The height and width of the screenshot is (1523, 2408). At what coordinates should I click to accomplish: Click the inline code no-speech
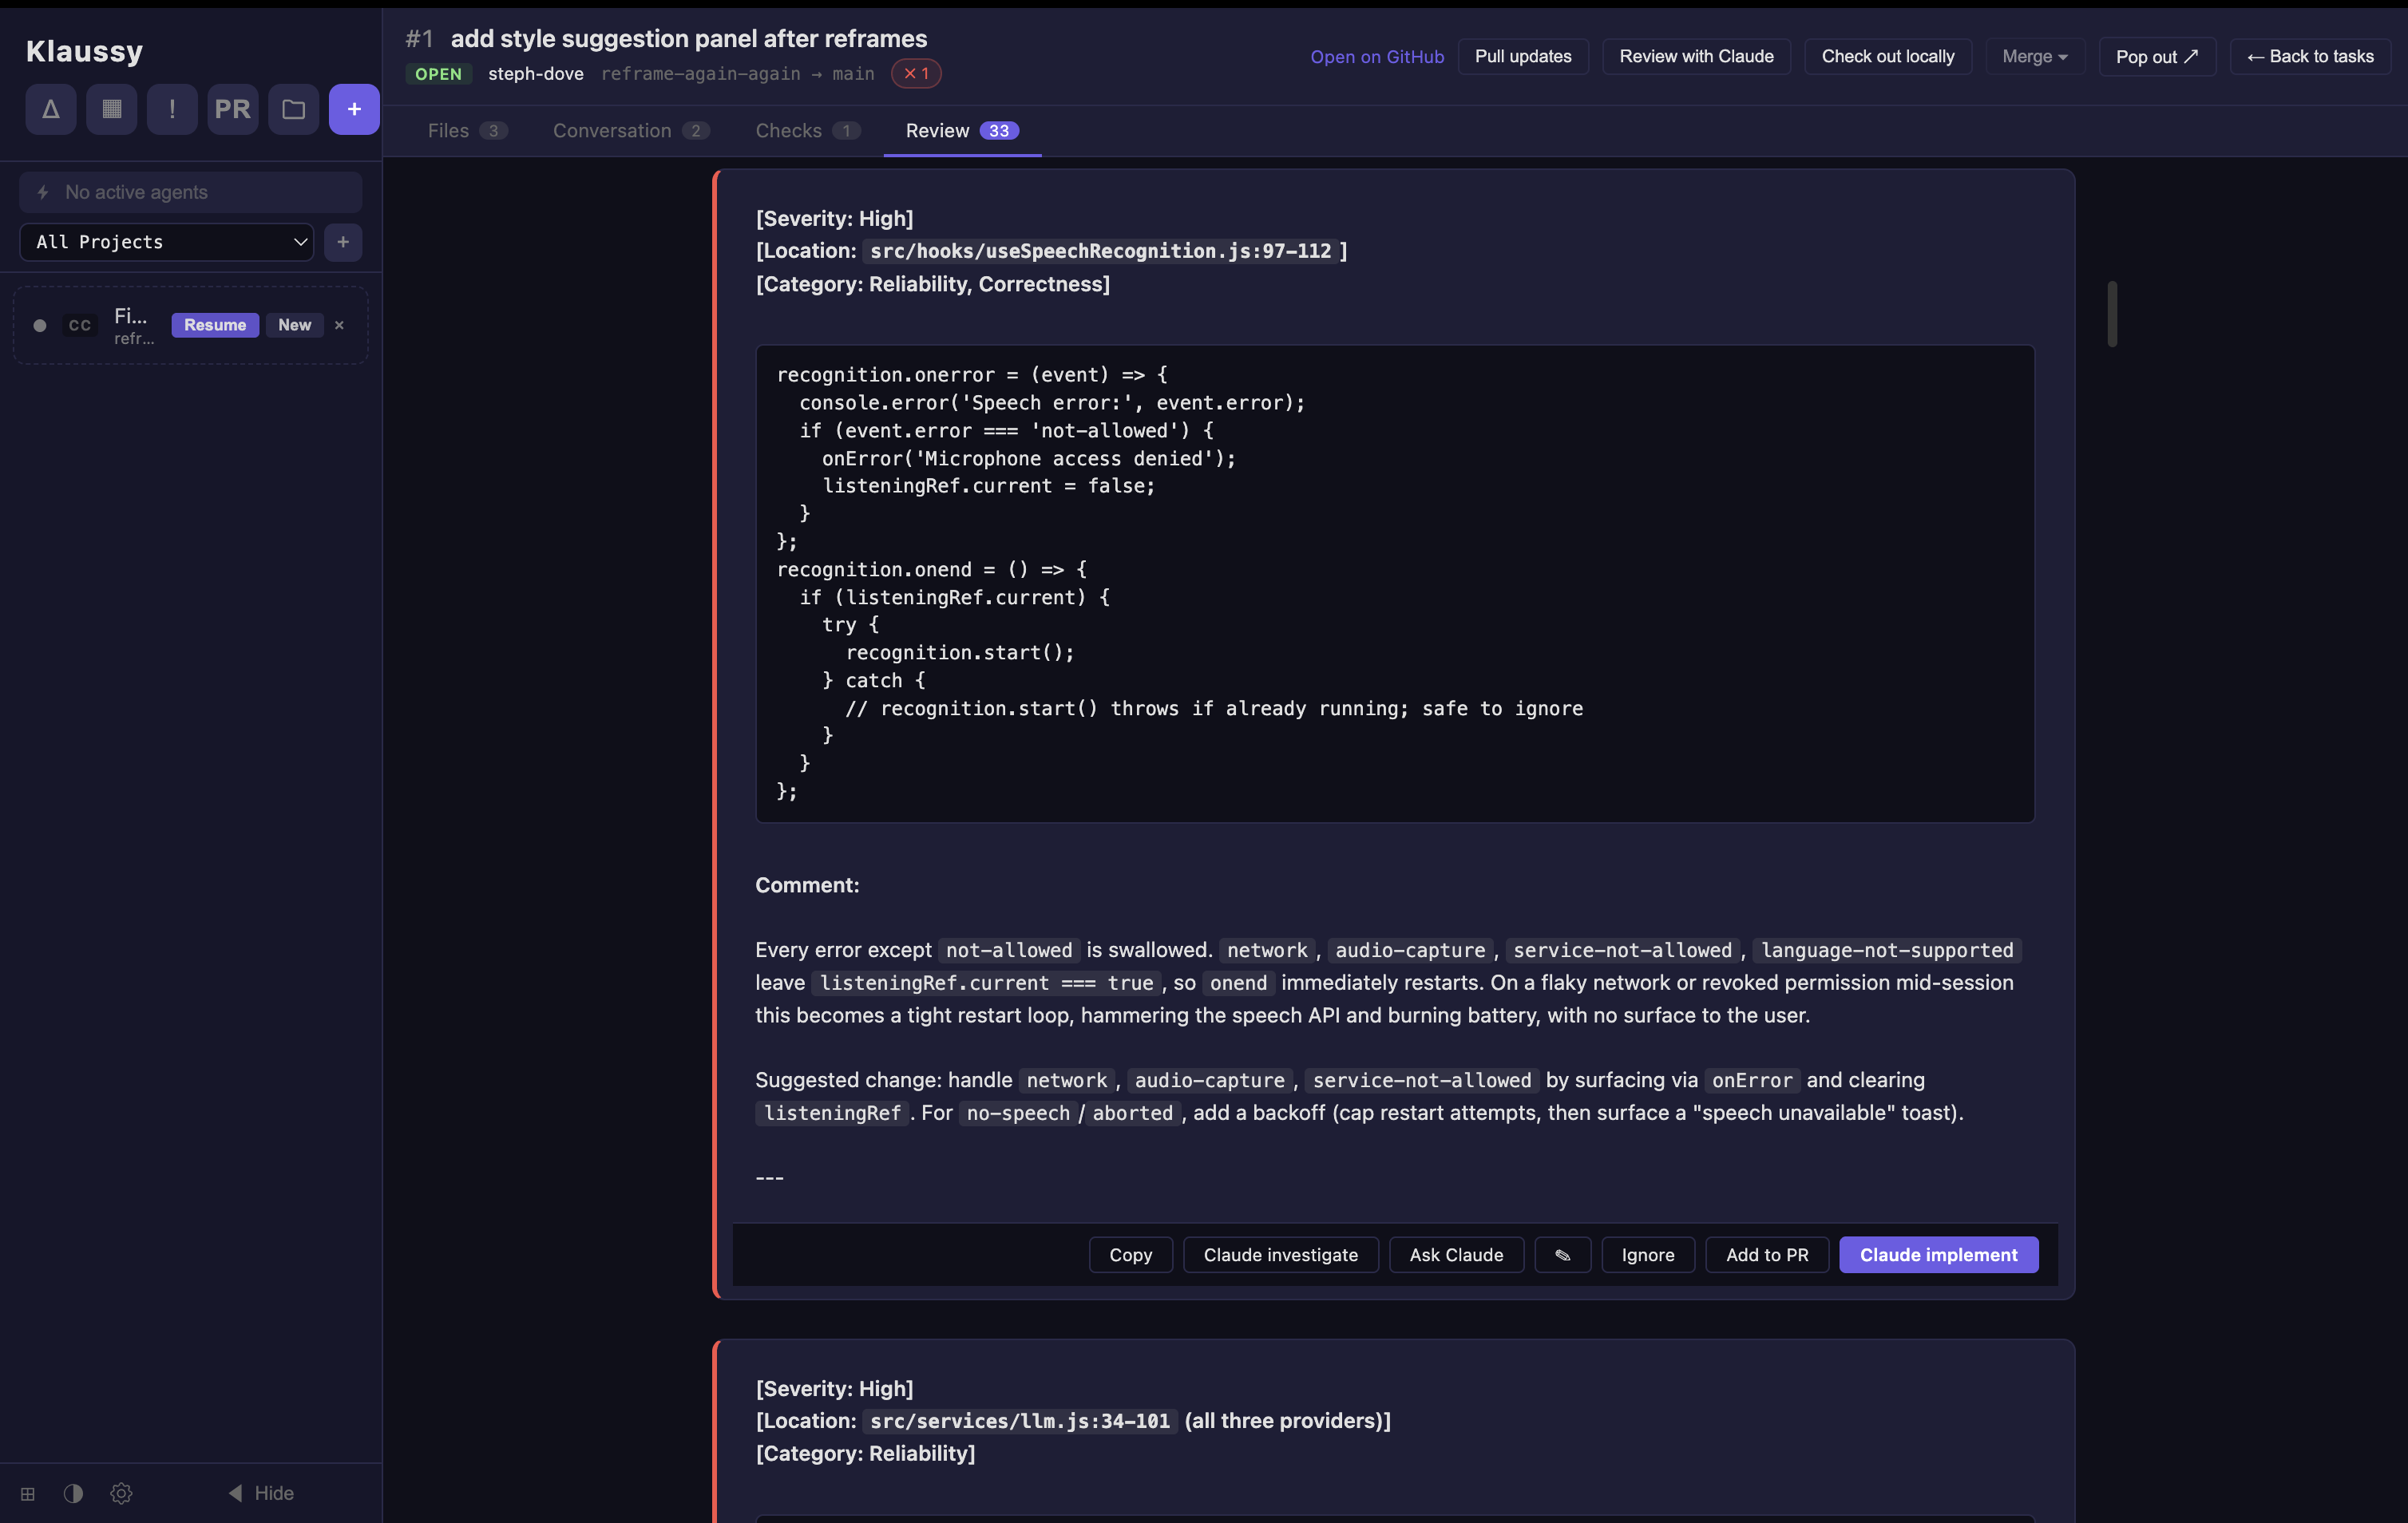(1017, 1113)
